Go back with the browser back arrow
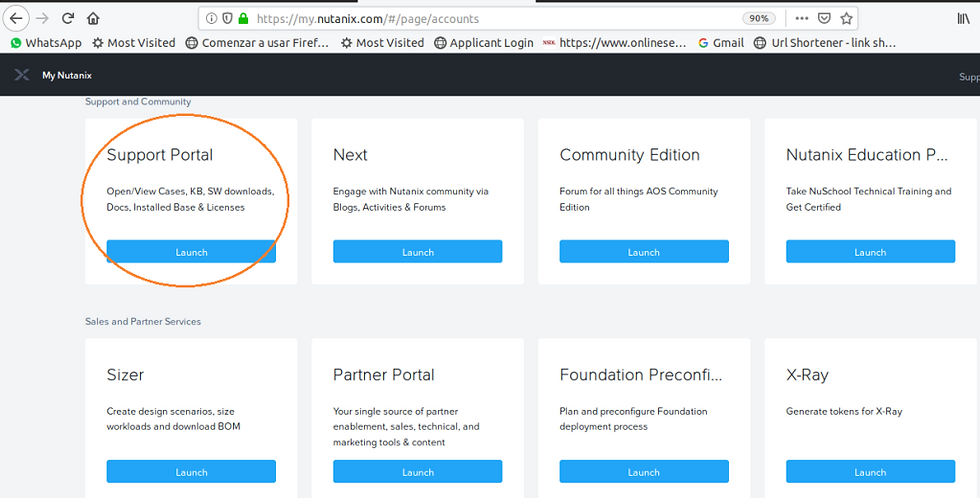This screenshot has width=980, height=498. (x=16, y=18)
